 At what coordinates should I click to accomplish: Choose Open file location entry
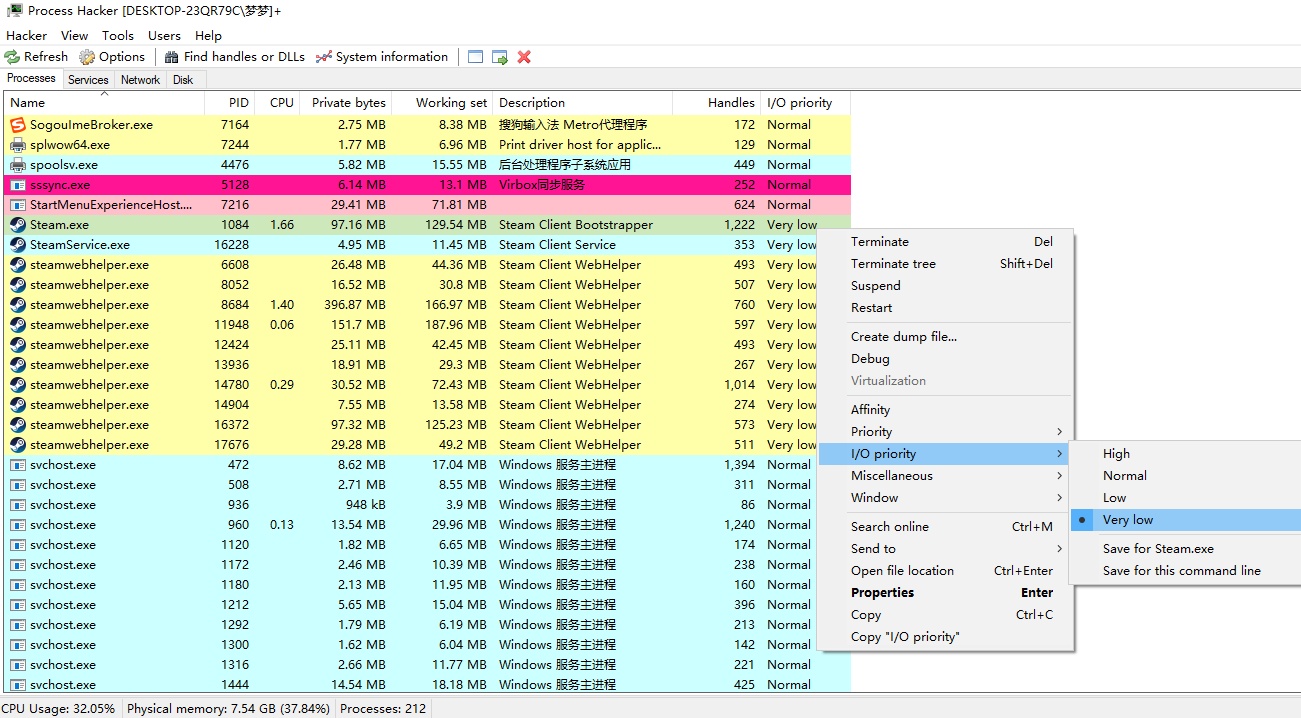[945, 571]
